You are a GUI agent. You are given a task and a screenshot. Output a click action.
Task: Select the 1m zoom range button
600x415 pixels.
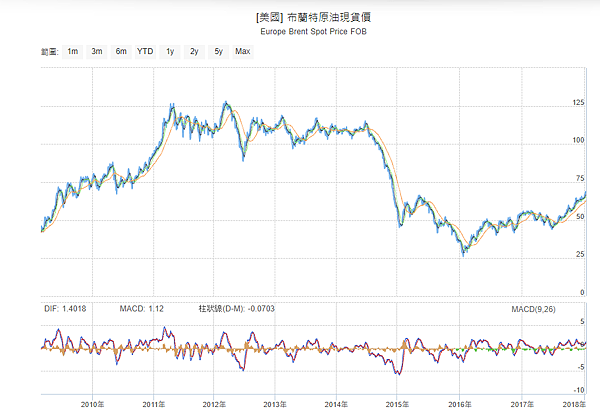pos(73,50)
